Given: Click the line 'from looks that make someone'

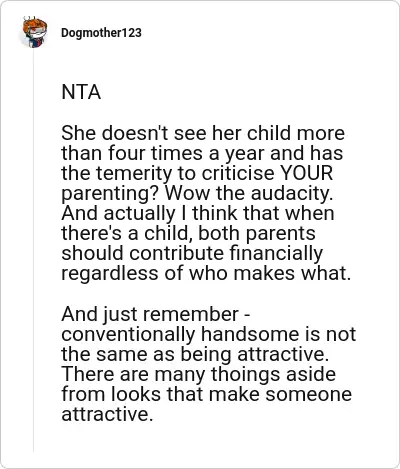Looking at the screenshot, I should (x=206, y=394).
